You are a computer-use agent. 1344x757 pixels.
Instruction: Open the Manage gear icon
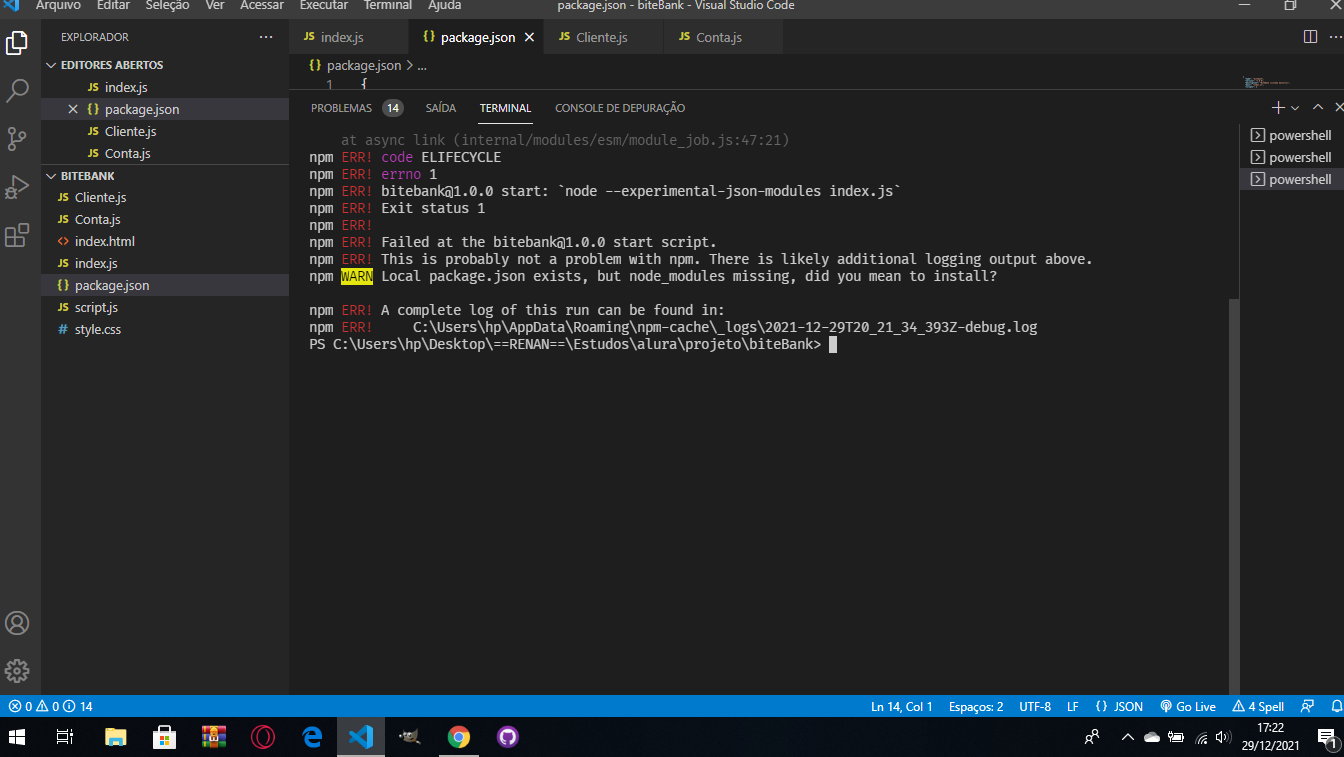coord(17,670)
